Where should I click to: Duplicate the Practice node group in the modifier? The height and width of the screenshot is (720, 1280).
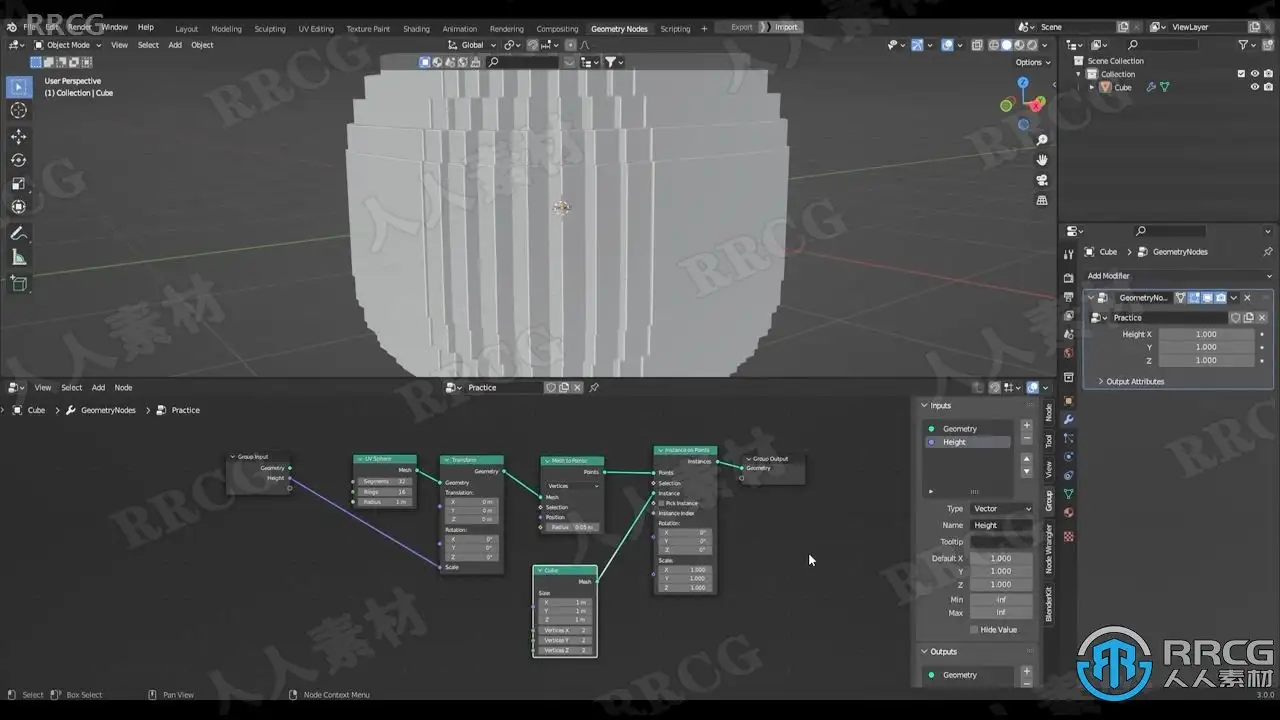(x=1248, y=318)
